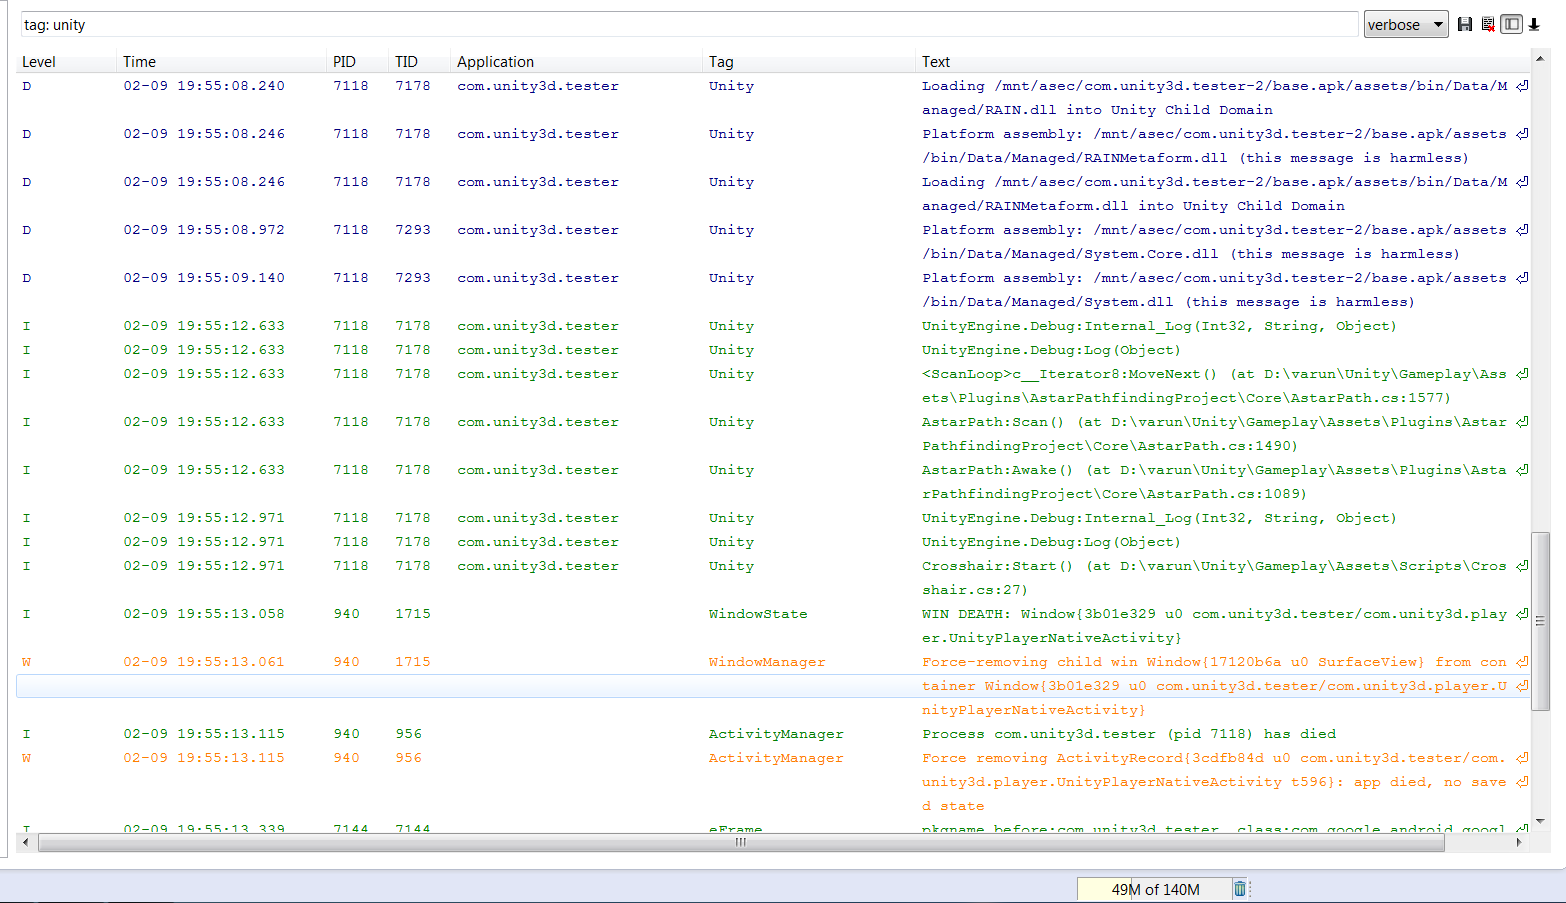
Task: Select 'Force removing ActivityRecord' warning text
Action: 1215,782
